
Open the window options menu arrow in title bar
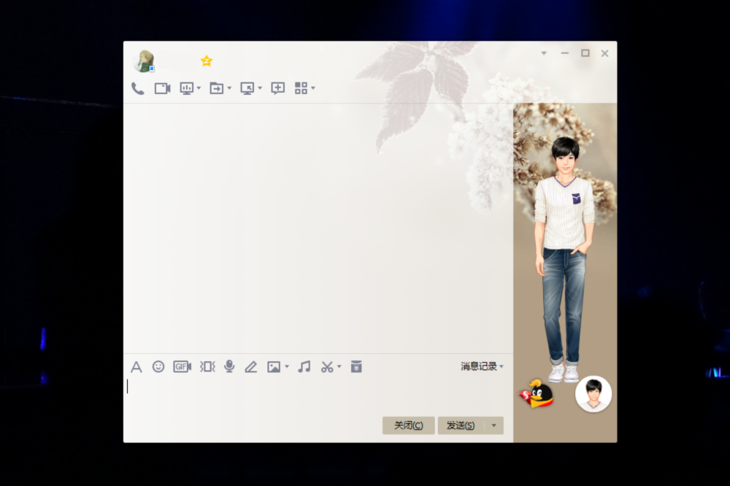pyautogui.click(x=544, y=53)
